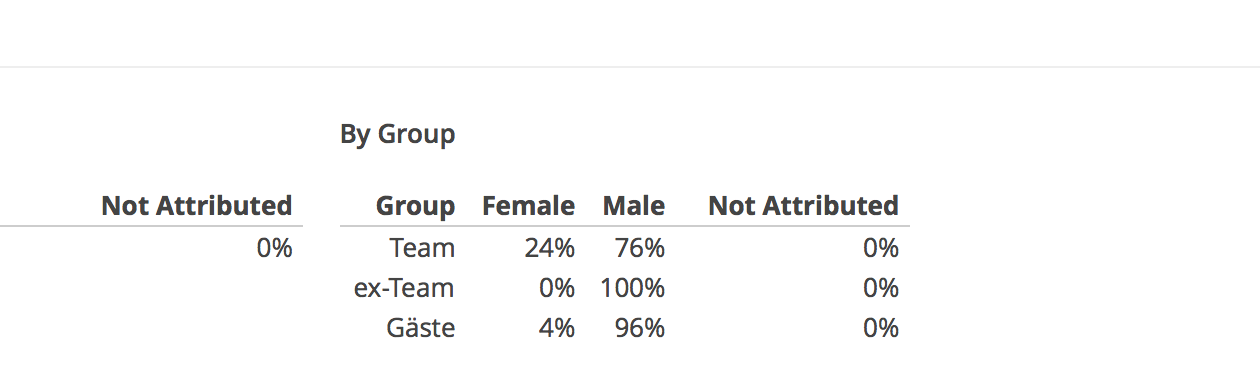Click the left table's 0% value
Viewport: 1260px width, 368px height.
(274, 248)
